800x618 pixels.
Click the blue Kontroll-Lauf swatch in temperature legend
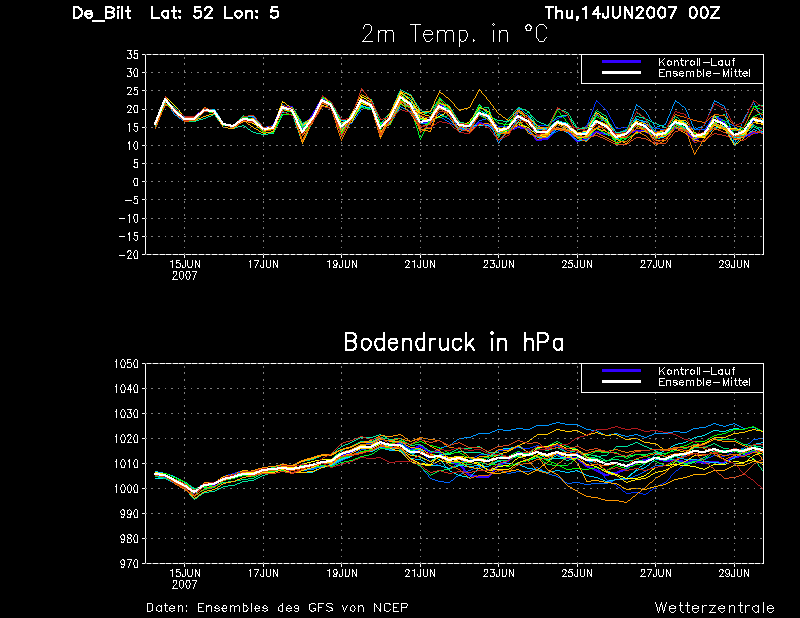[x=621, y=62]
